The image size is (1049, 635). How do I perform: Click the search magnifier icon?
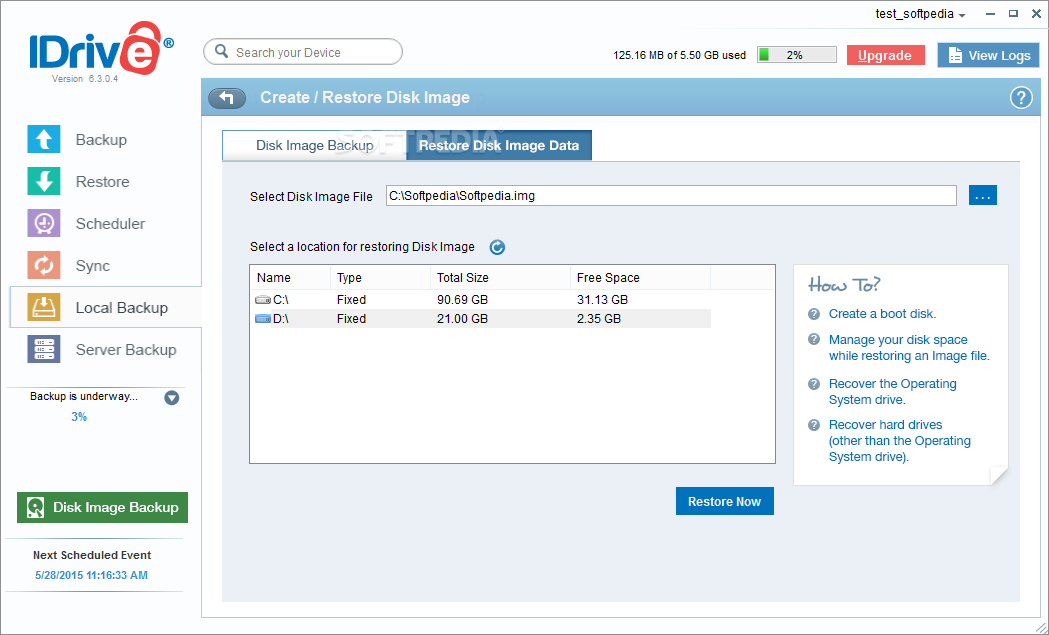pyautogui.click(x=221, y=52)
